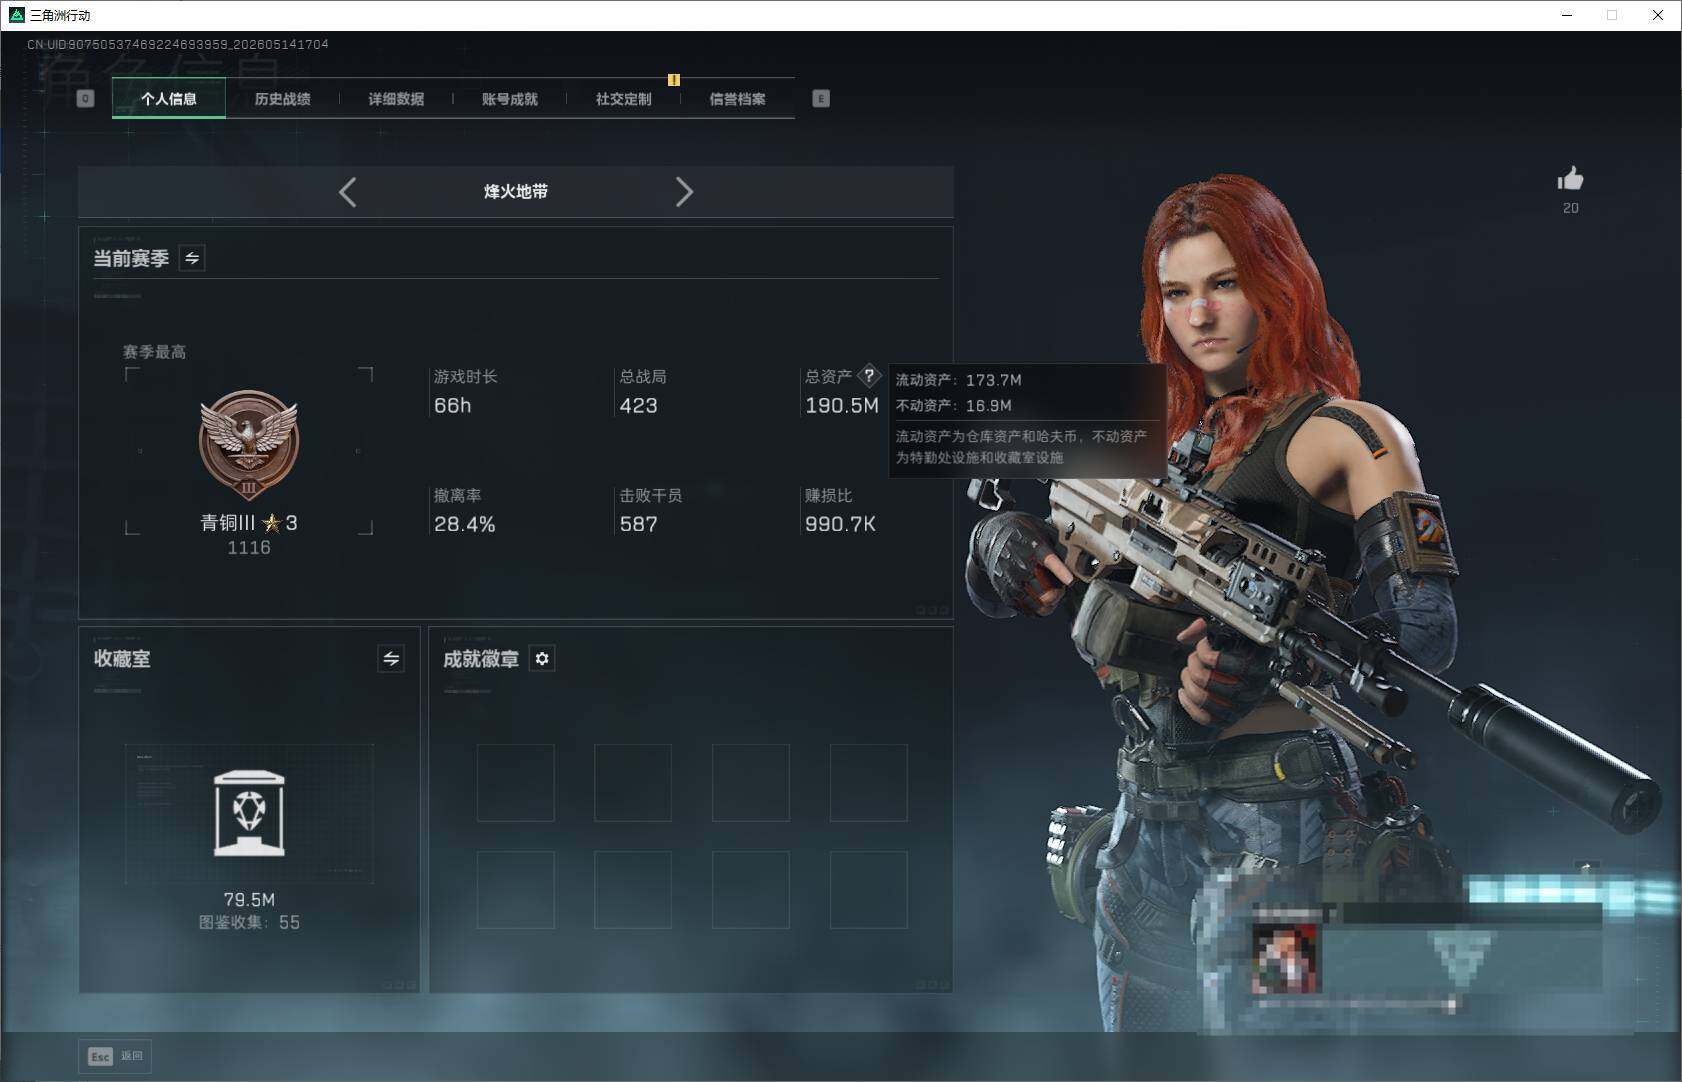Click the Q previous-tab key icon
The image size is (1682, 1082).
pos(86,98)
